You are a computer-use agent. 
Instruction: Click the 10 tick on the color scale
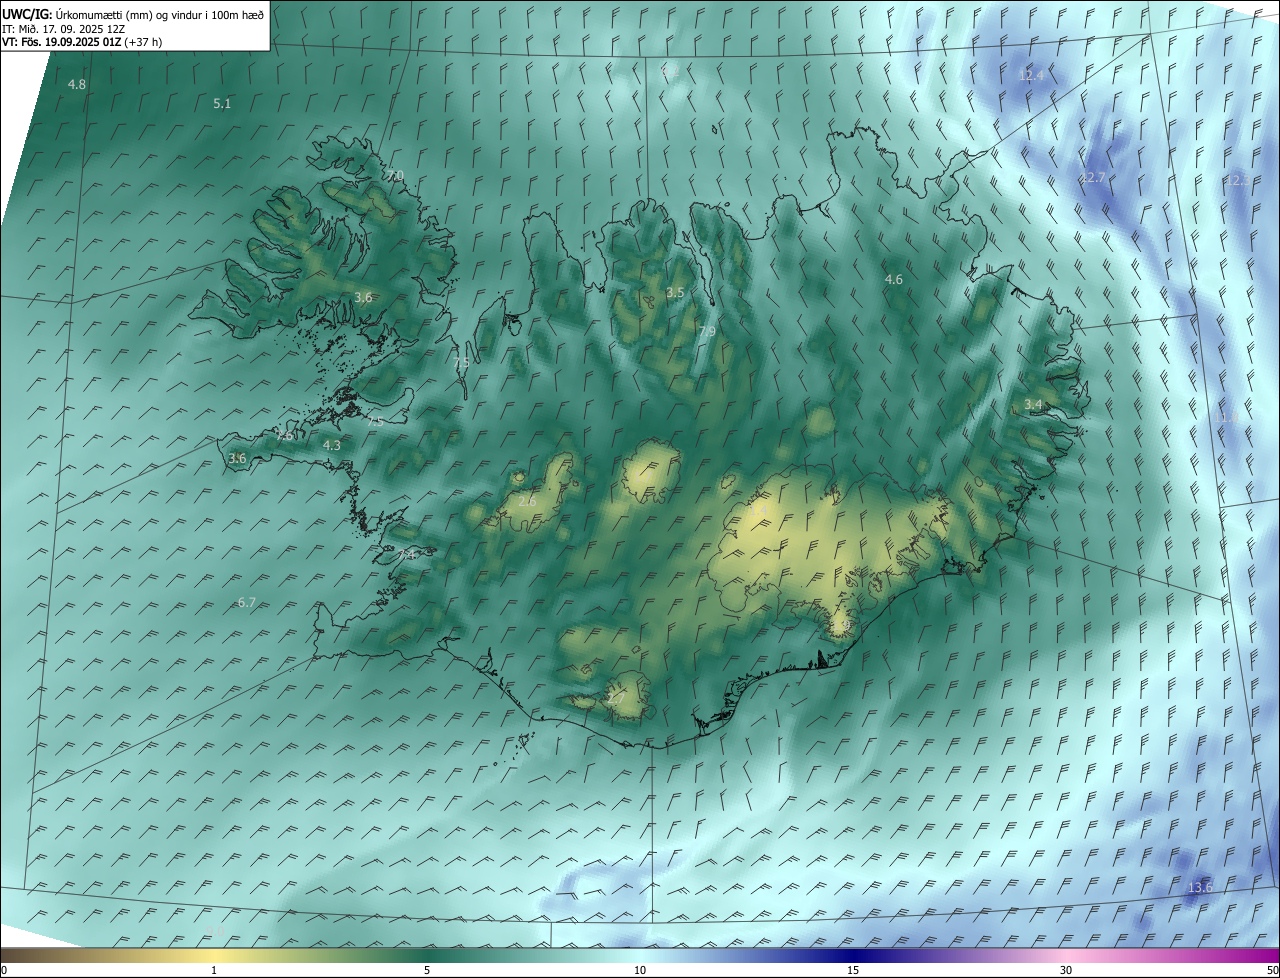point(640,970)
